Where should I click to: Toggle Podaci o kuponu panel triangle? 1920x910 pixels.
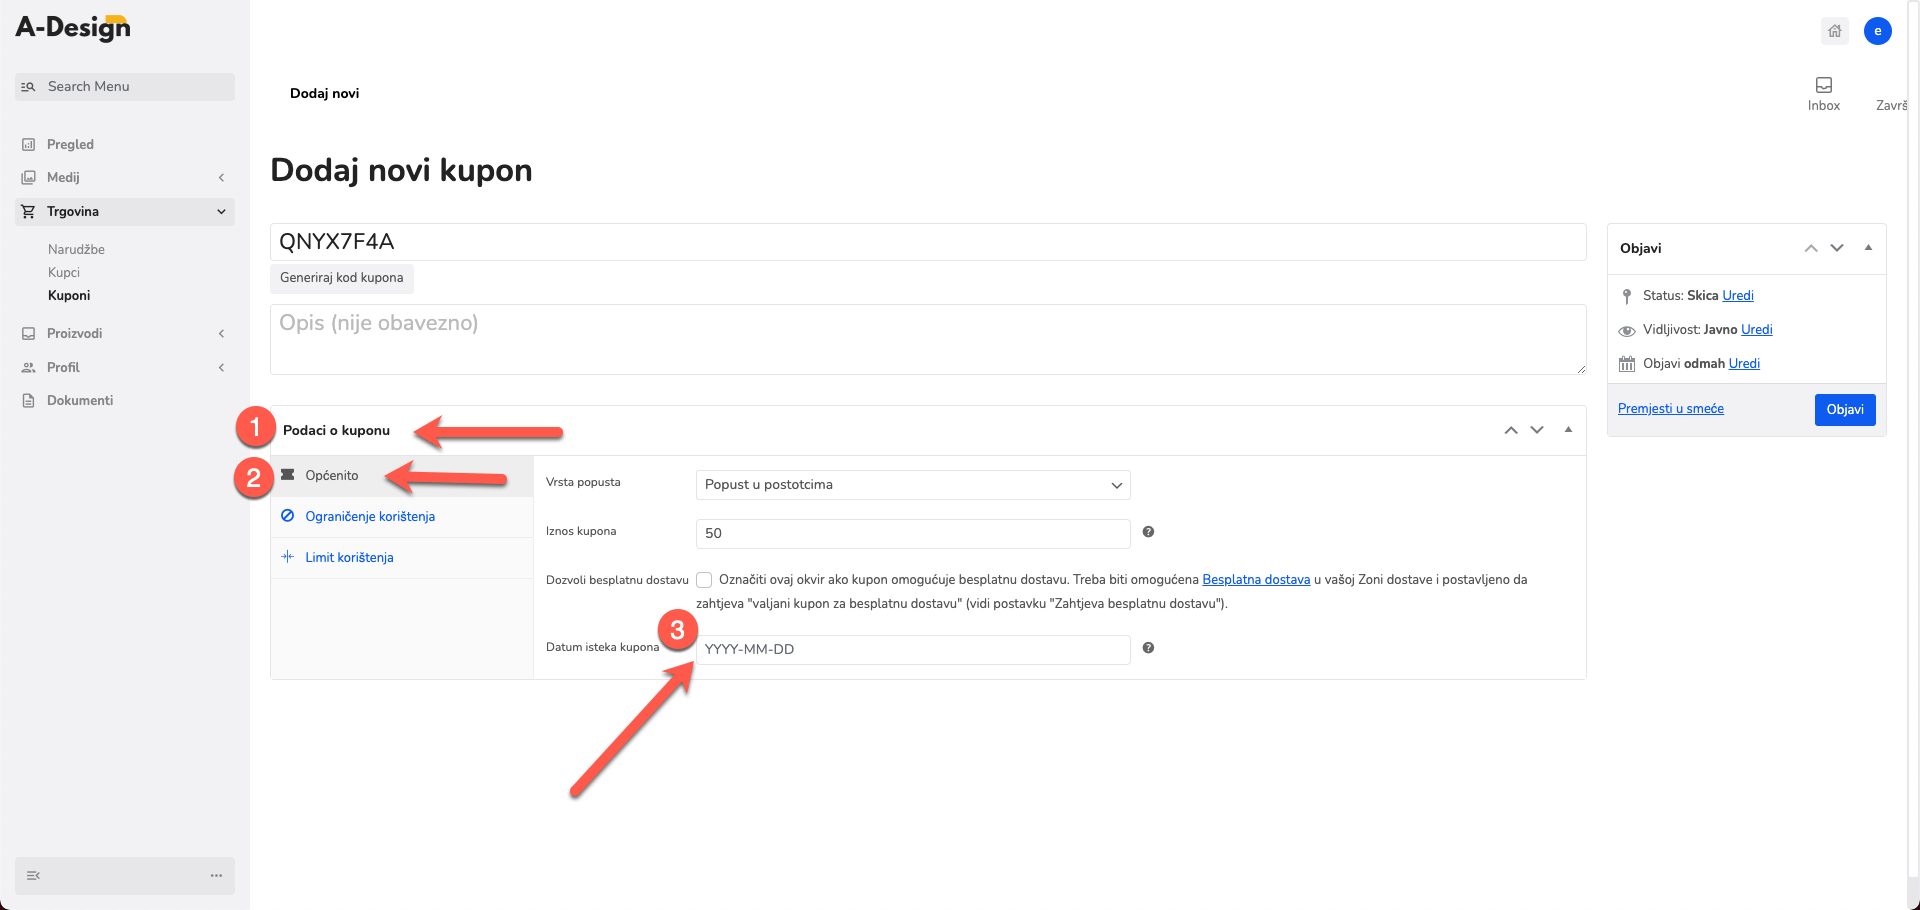tap(1568, 430)
